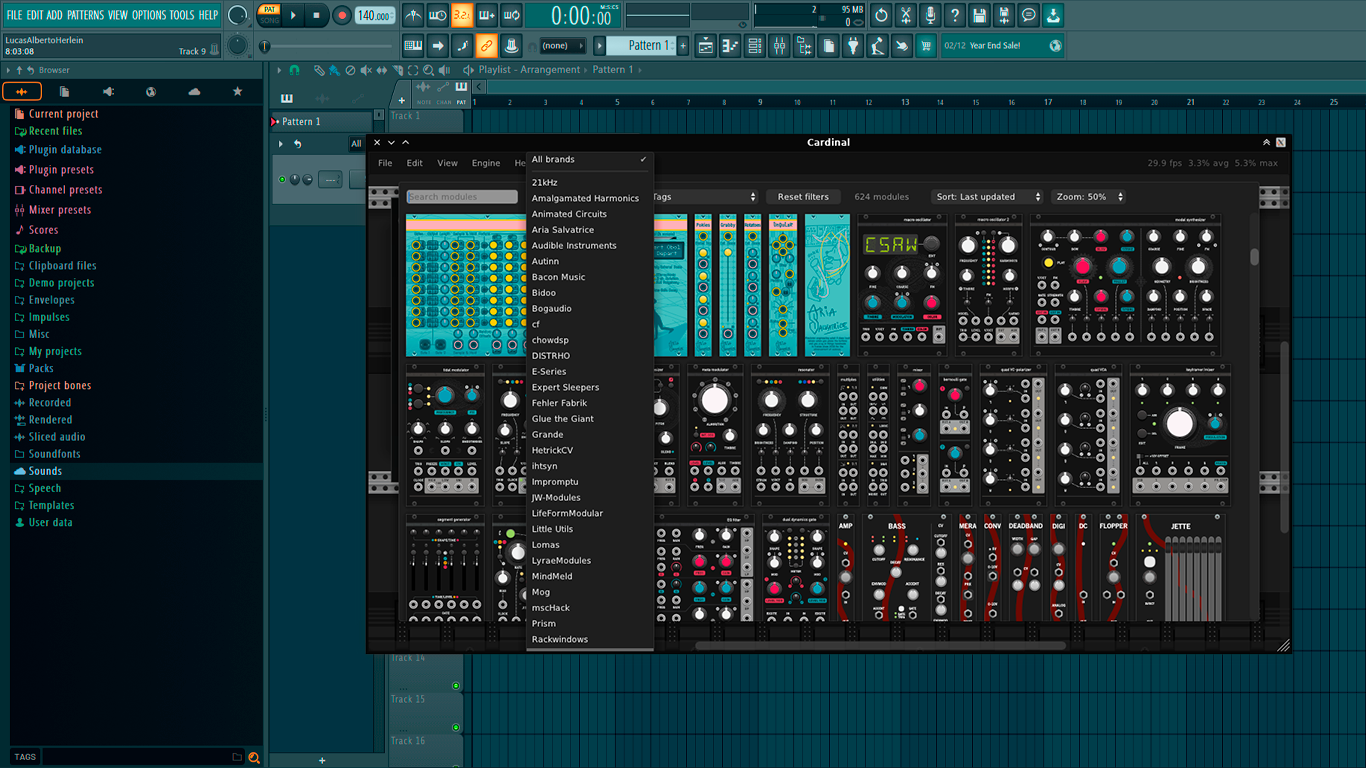Image resolution: width=1366 pixels, height=768 pixels.
Task: Toggle PAT/SONG playback mode
Action: tap(269, 15)
